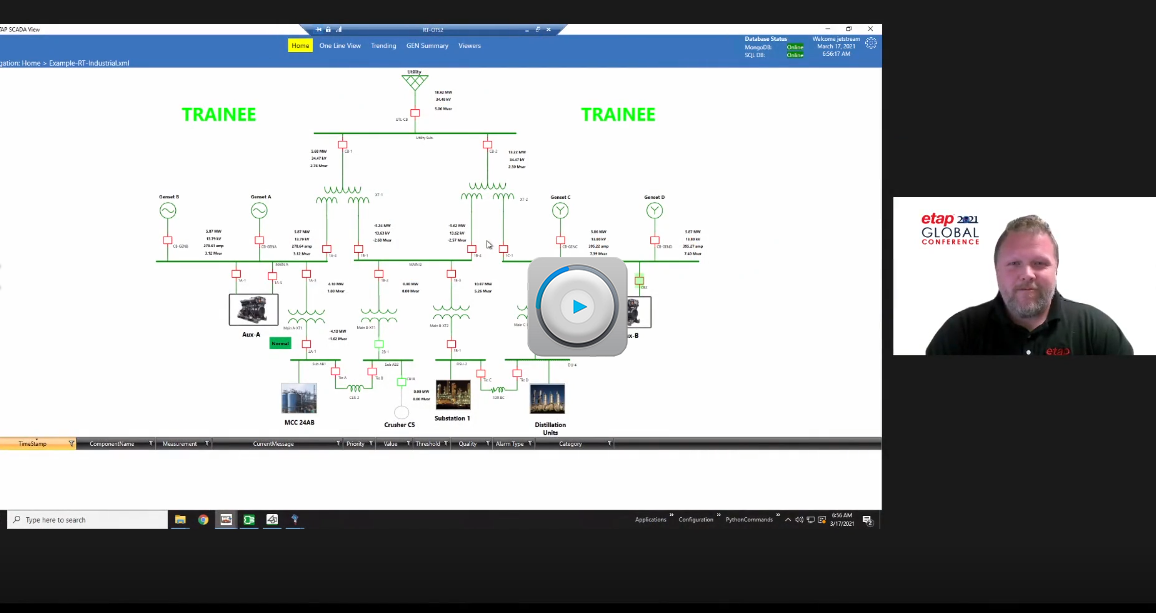
Task: Click the Utility grid source symbol
Action: pos(414,83)
